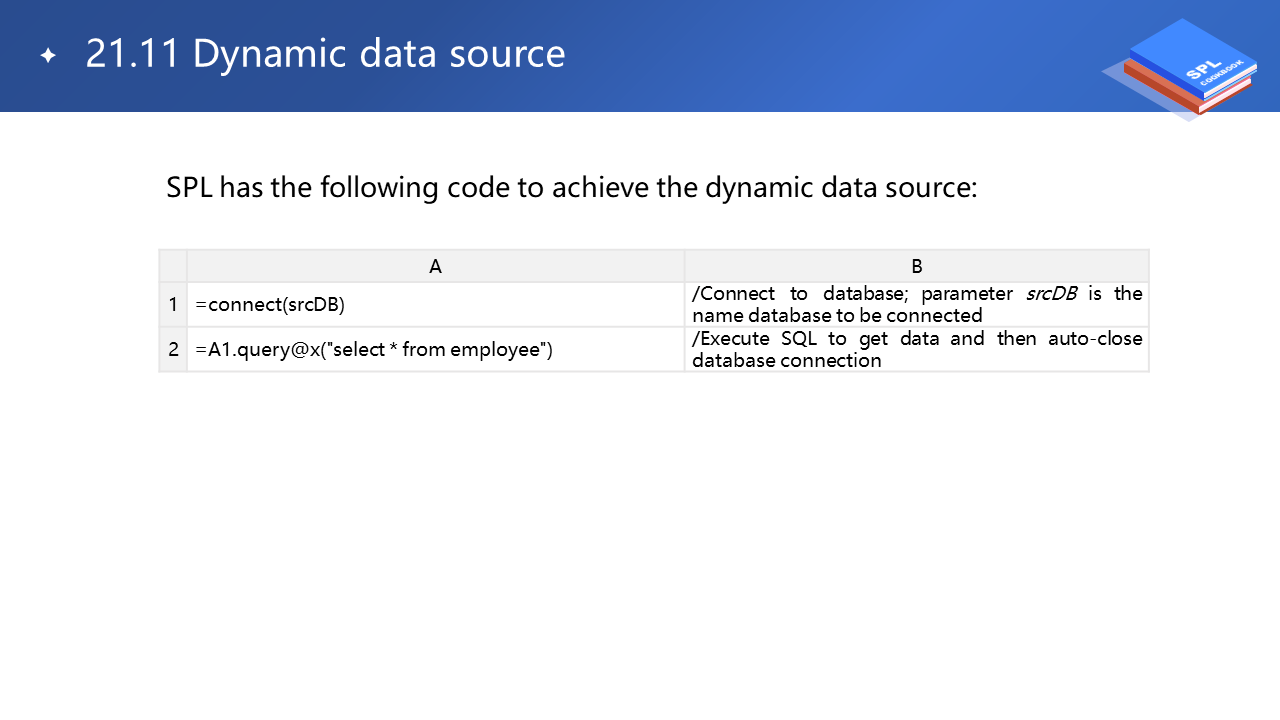Click the "SPL" lettering on the book cover
The image size is (1280, 720).
coord(1198,72)
